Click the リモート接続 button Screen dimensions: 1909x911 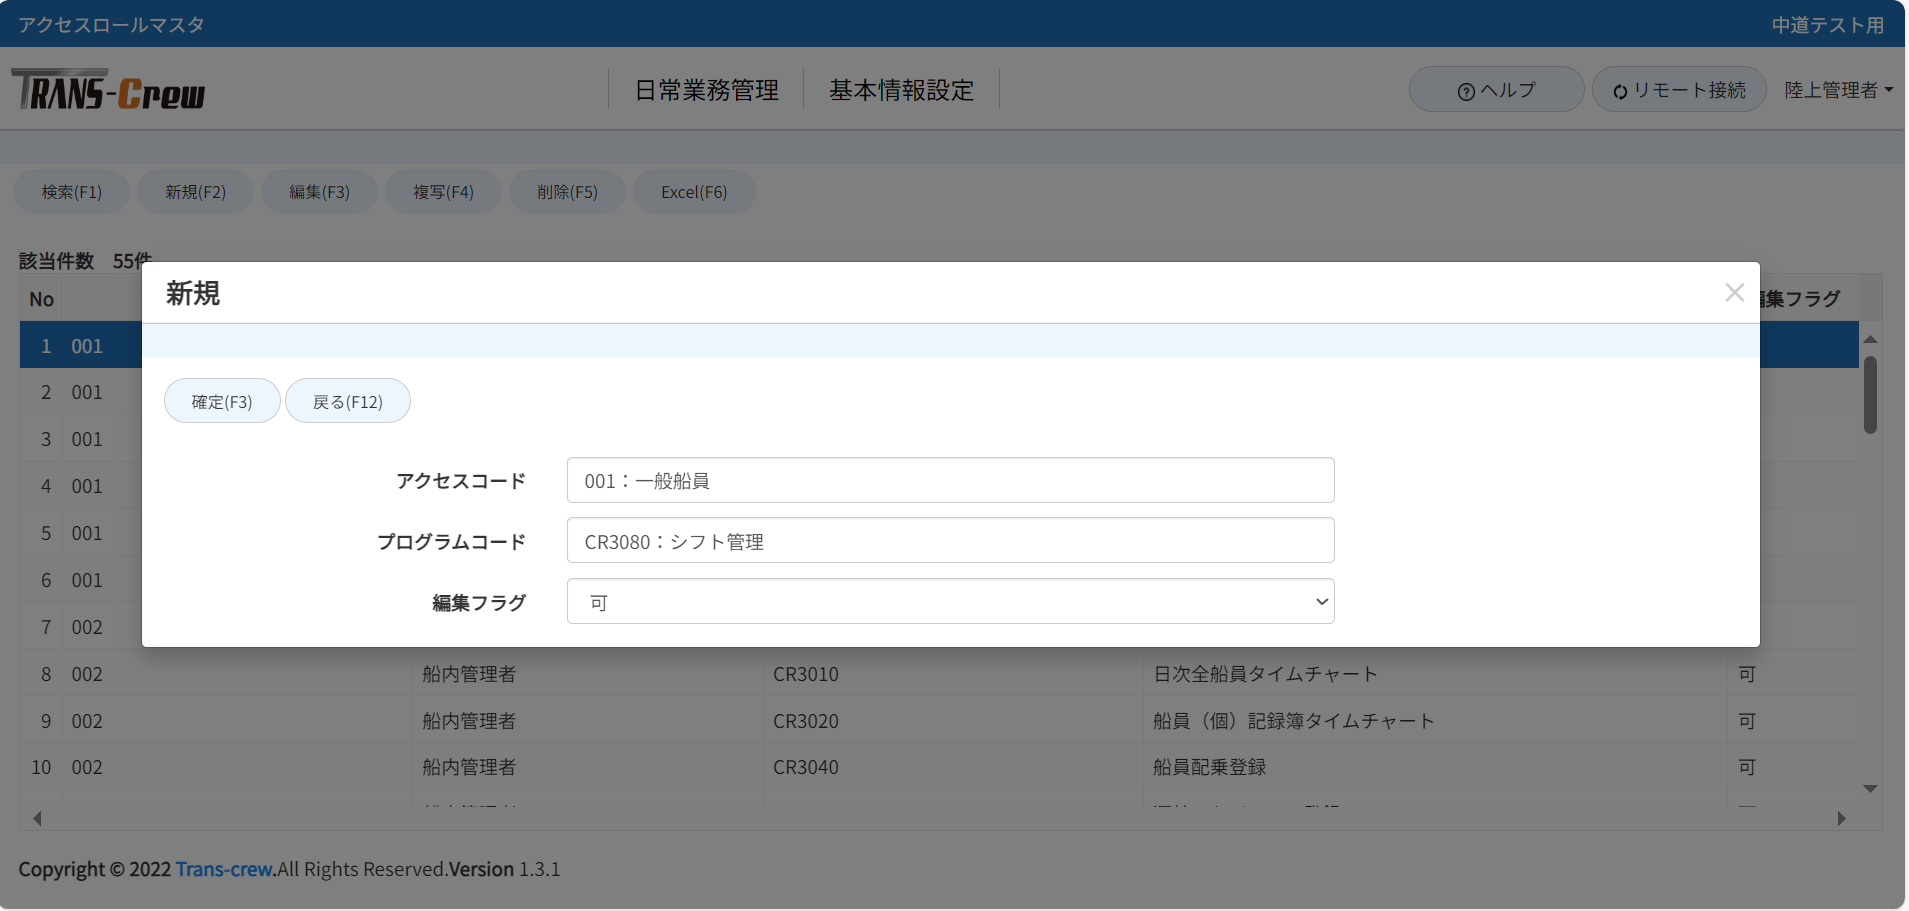point(1679,90)
